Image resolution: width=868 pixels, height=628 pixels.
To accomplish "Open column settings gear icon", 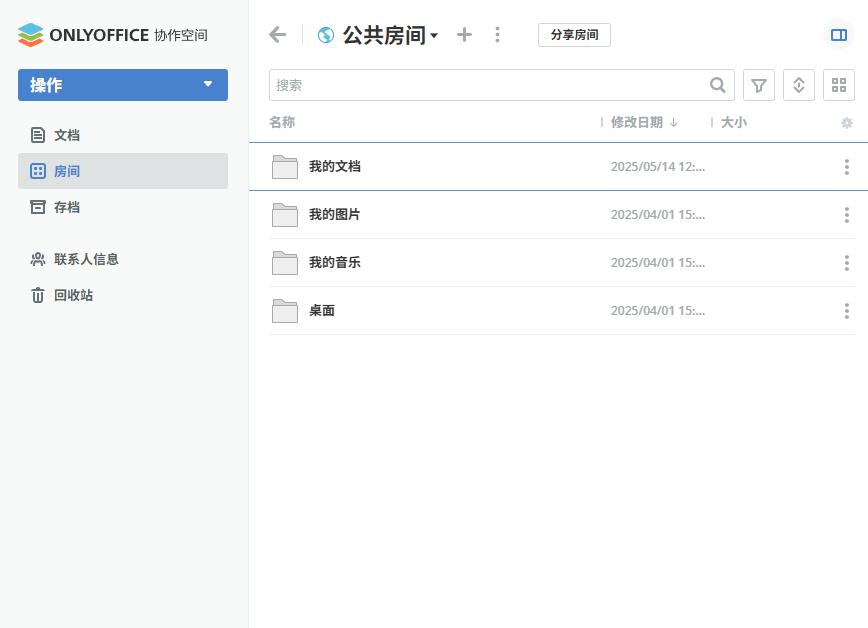I will click(846, 122).
